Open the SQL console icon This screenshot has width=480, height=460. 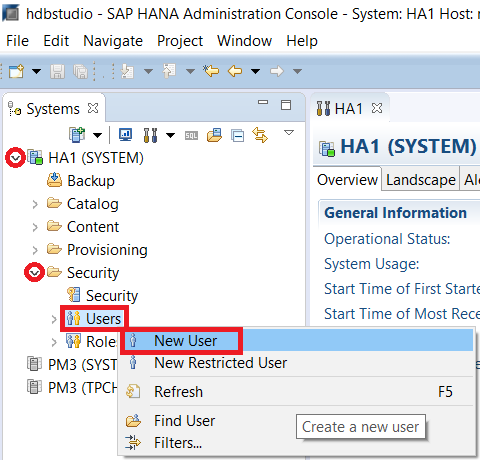pyautogui.click(x=191, y=135)
